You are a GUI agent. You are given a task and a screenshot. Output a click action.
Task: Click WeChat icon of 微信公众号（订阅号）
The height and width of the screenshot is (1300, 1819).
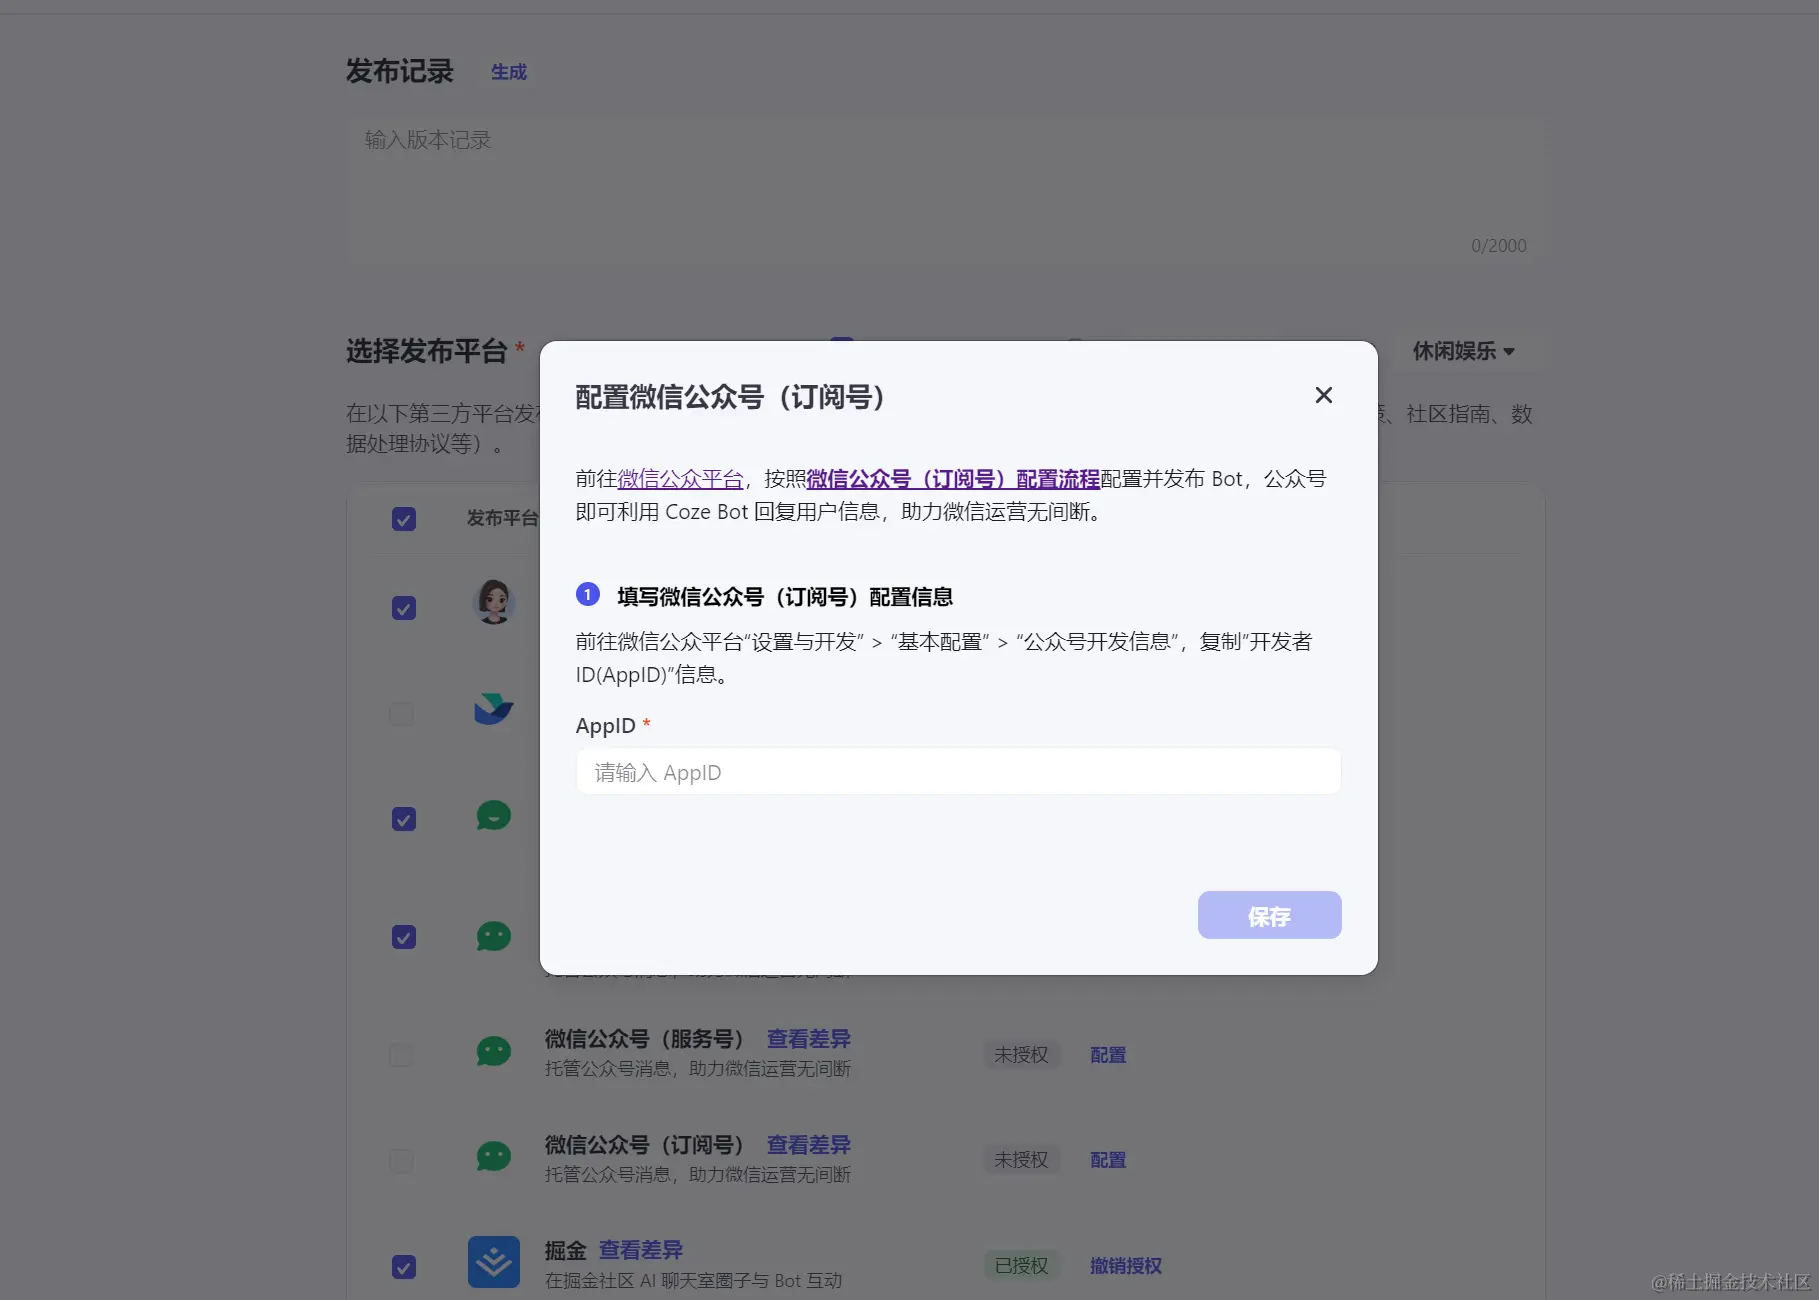point(493,1156)
